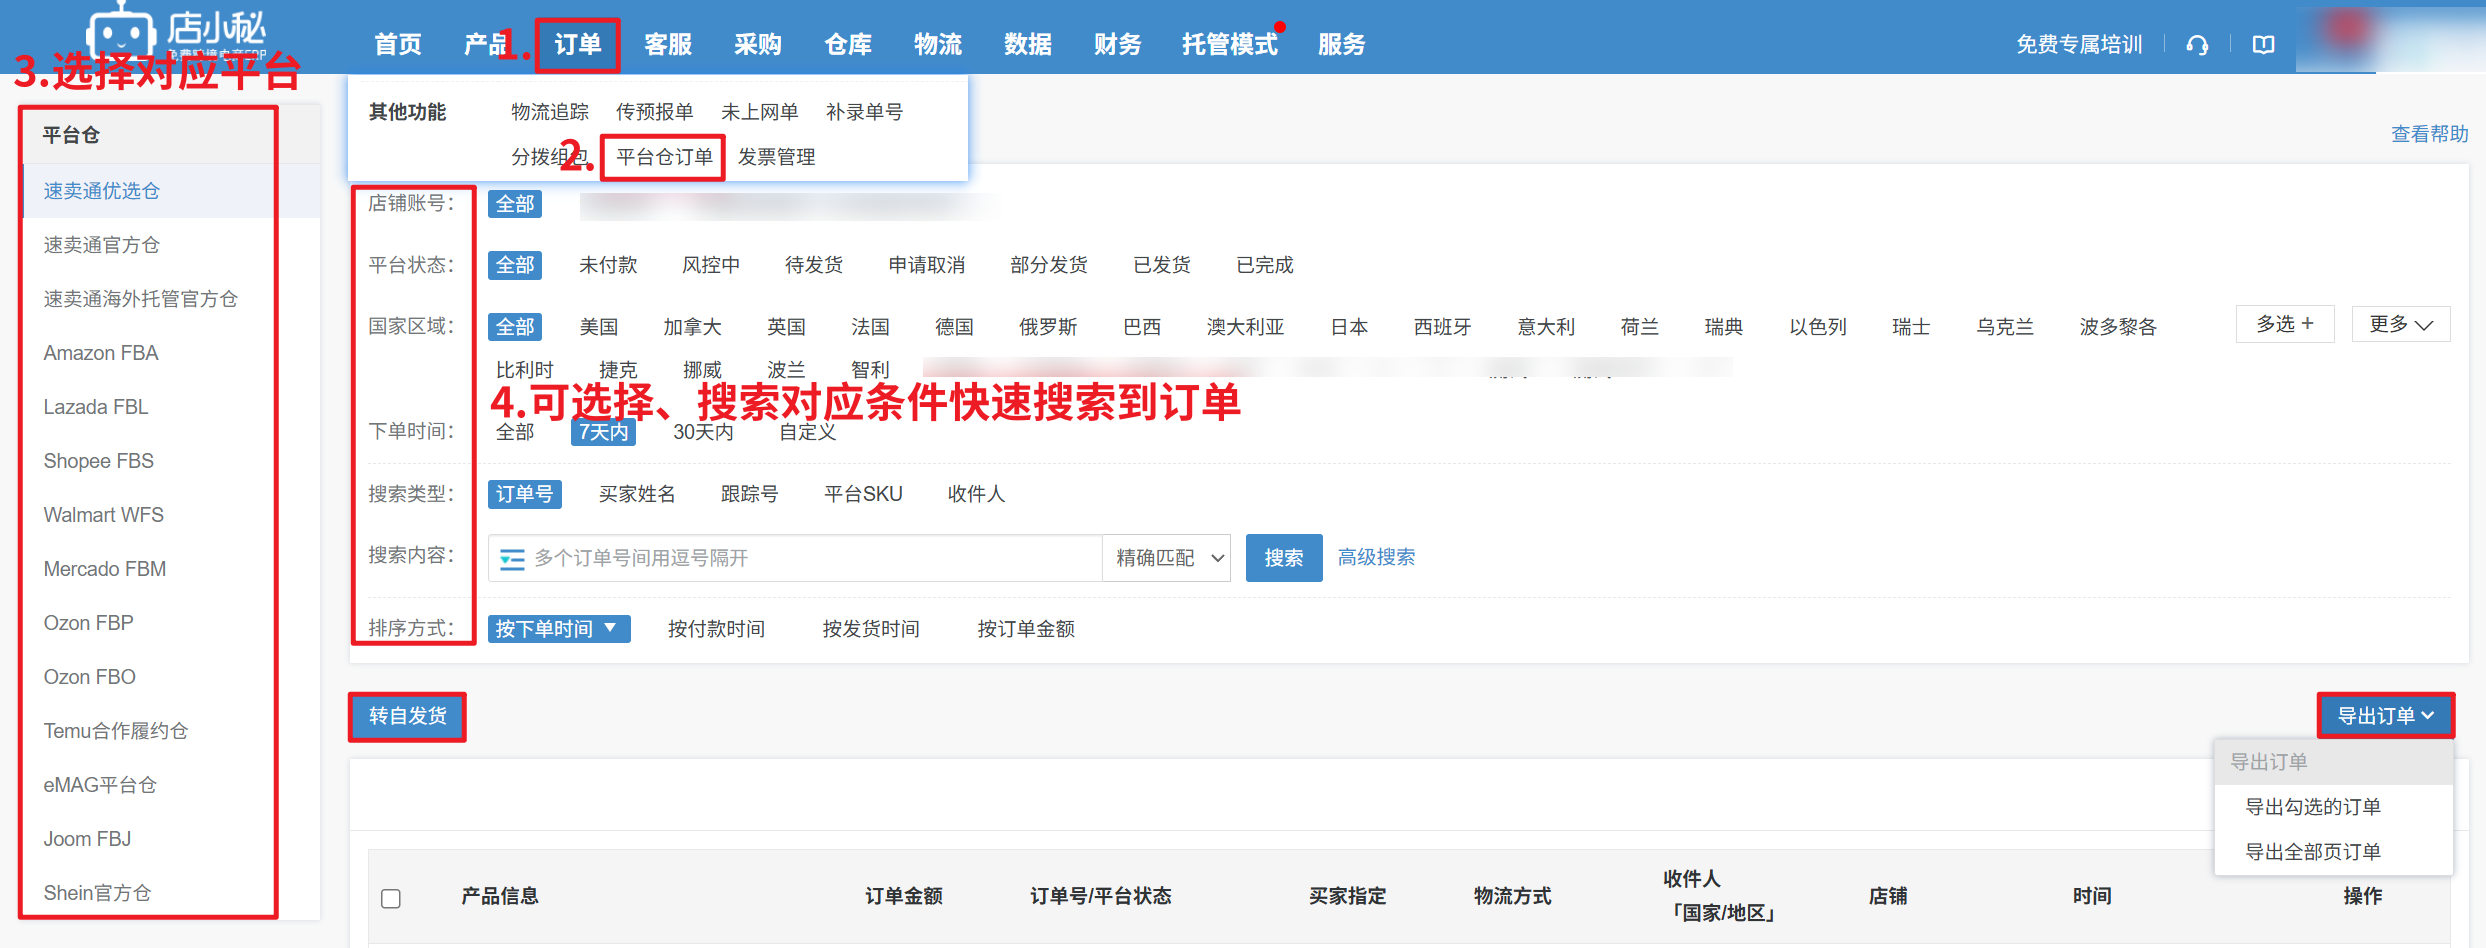Choose 导出勾选的订单 menu option
Viewport: 2486px width, 948px height.
click(x=2312, y=807)
